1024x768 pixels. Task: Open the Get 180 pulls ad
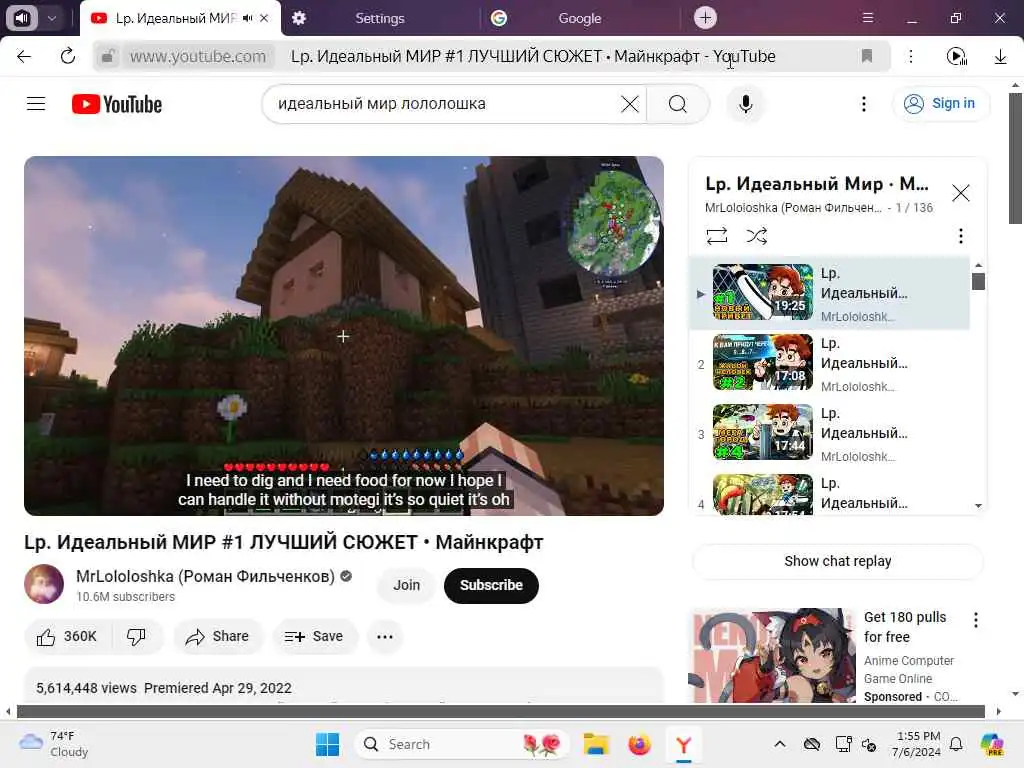pyautogui.click(x=904, y=627)
